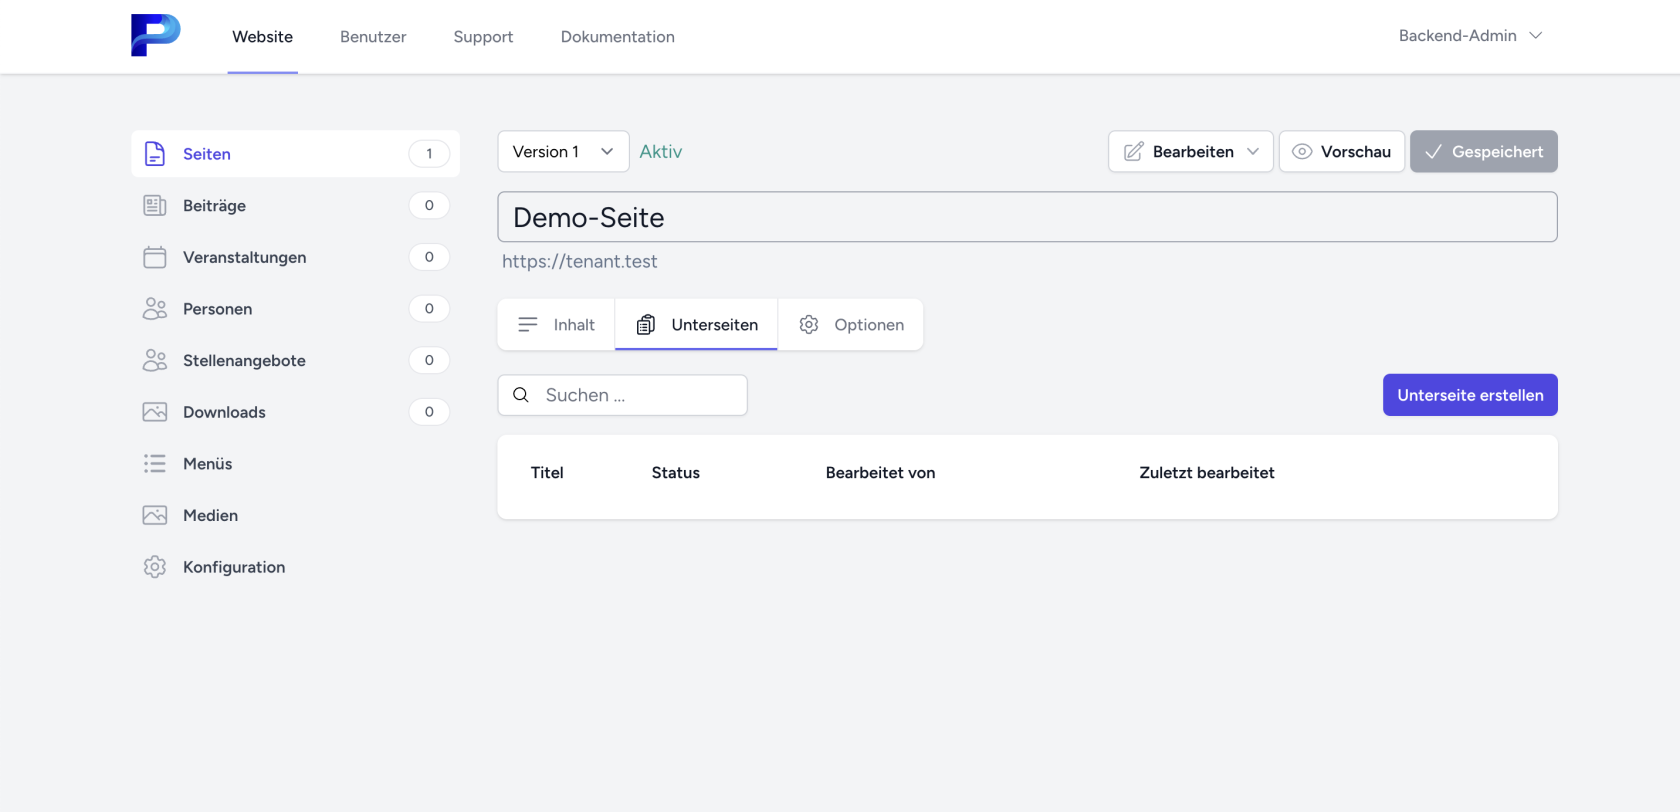The image size is (1680, 812).
Task: Open the Version 1 dropdown
Action: (x=563, y=152)
